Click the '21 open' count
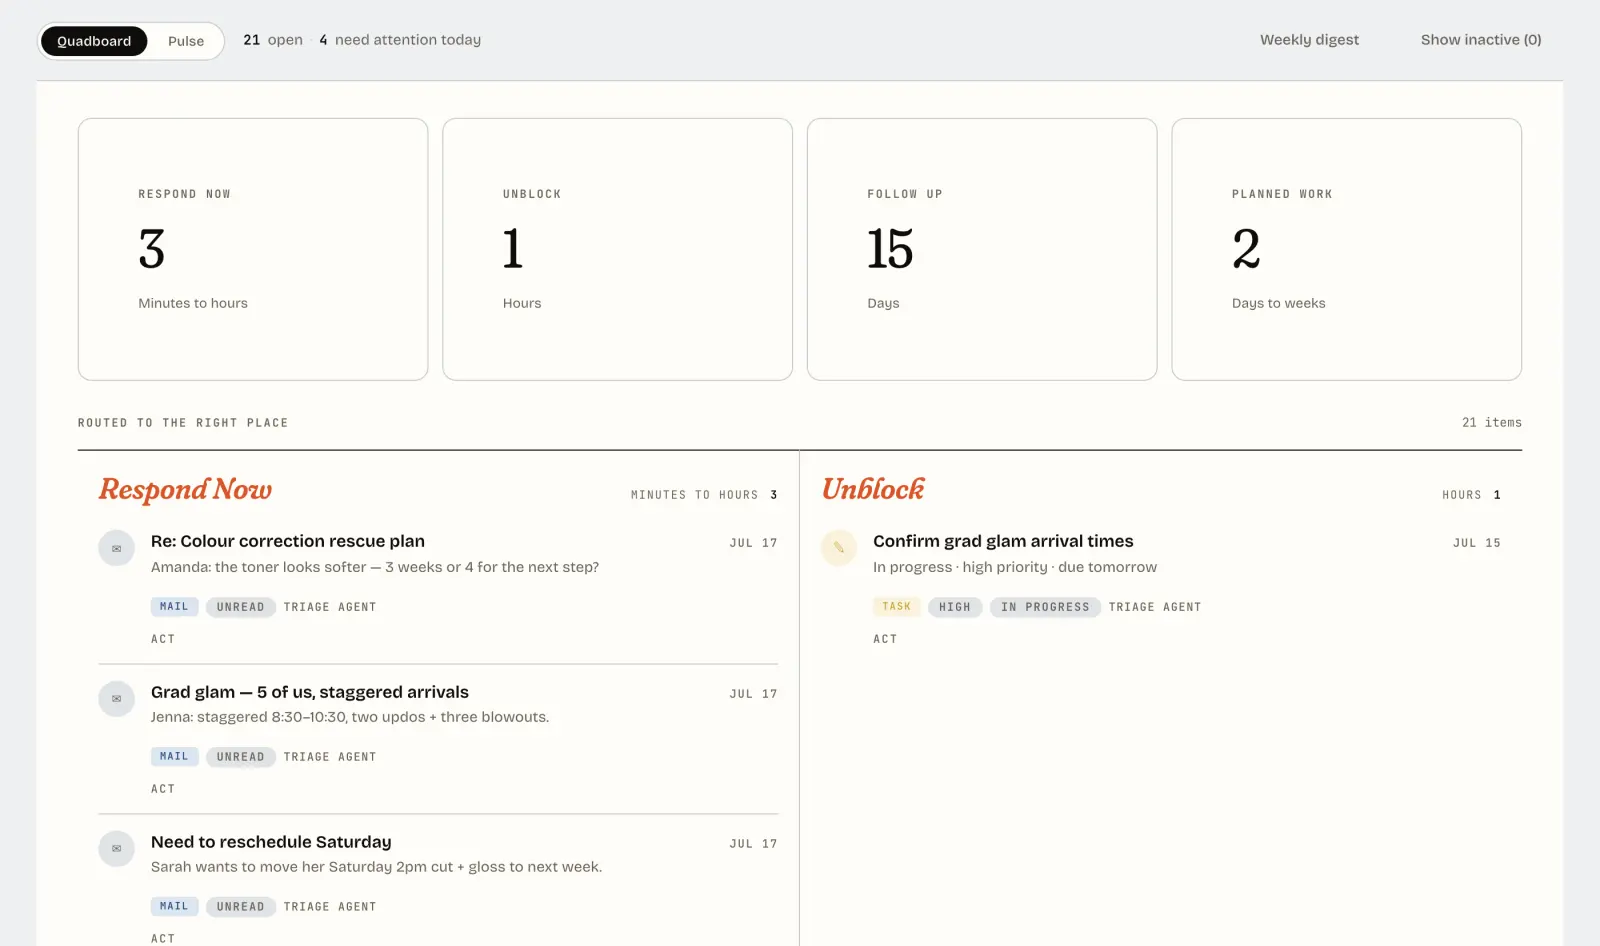Viewport: 1600px width, 946px height. pyautogui.click(x=273, y=40)
